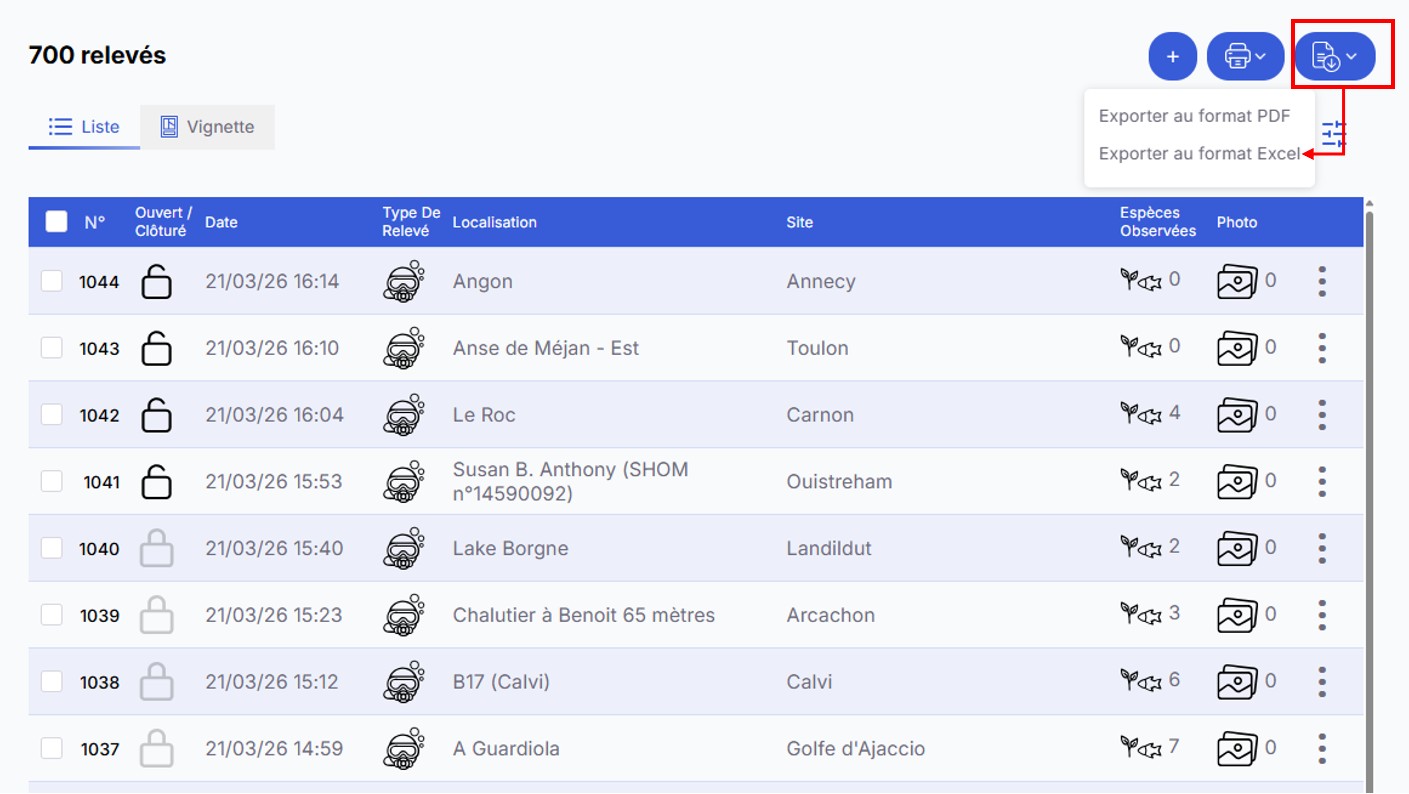Tick the select-all checkbox in table header
The width and height of the screenshot is (1409, 794).
pyautogui.click(x=57, y=222)
